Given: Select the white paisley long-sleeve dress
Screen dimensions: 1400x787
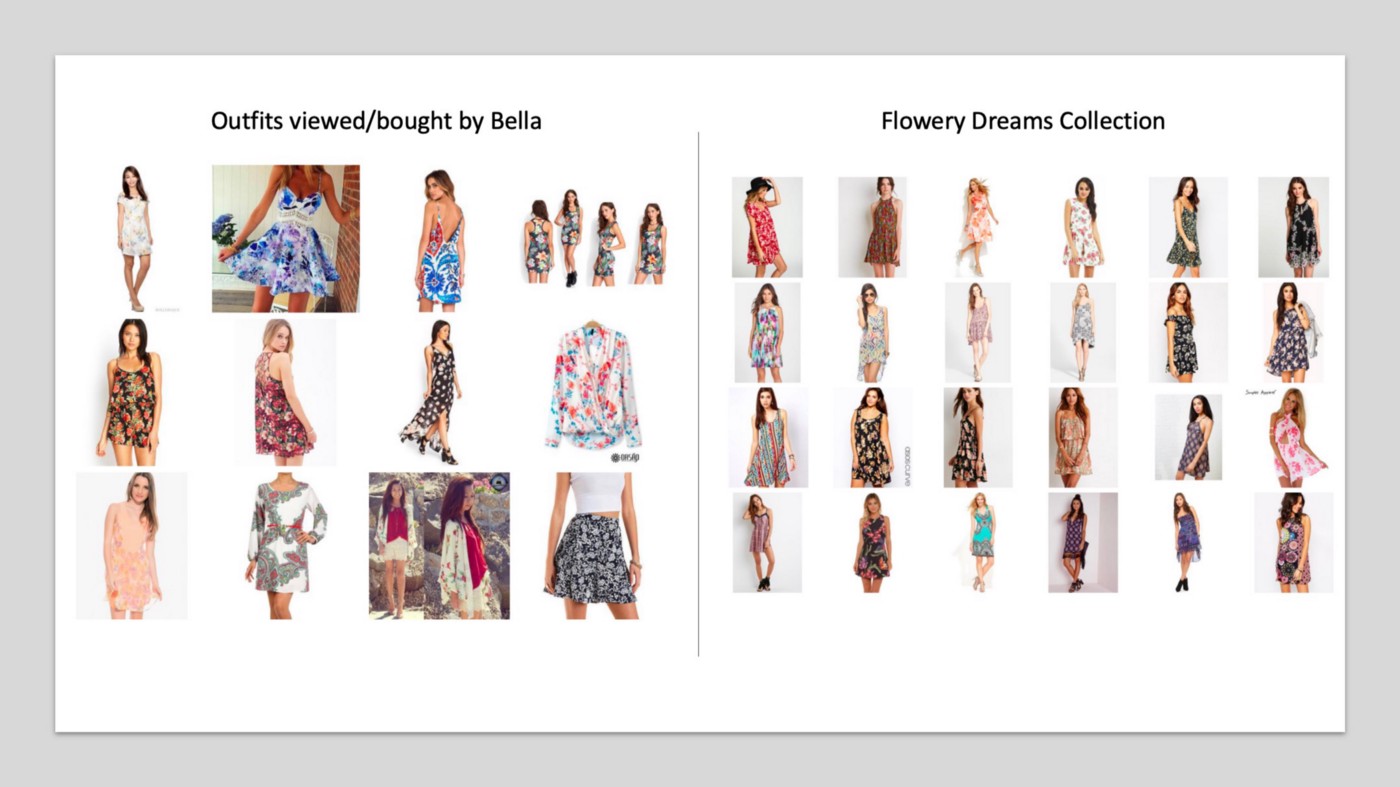Looking at the screenshot, I should click(286, 545).
